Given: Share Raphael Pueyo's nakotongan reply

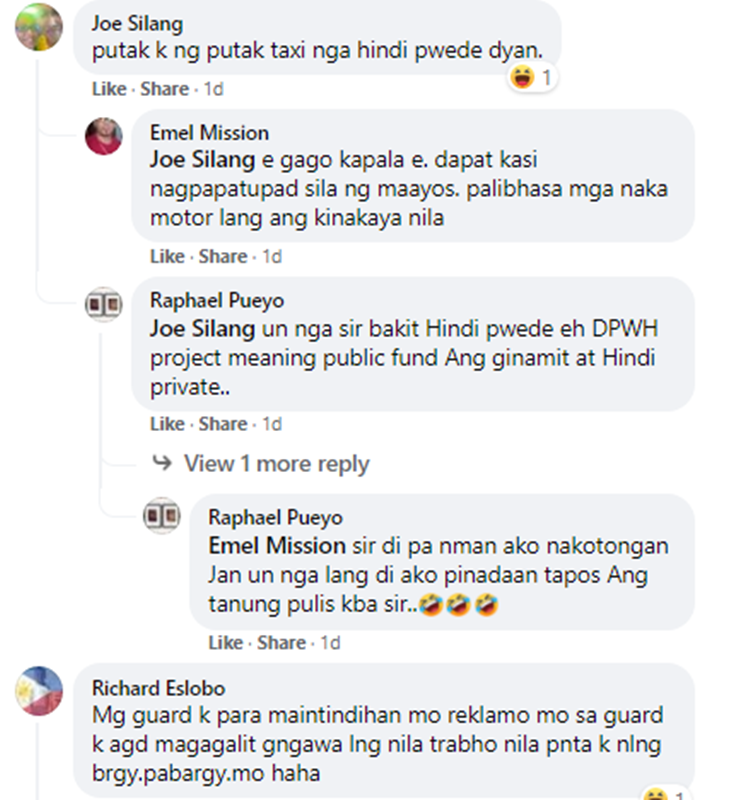Looking at the screenshot, I should coord(281,643).
